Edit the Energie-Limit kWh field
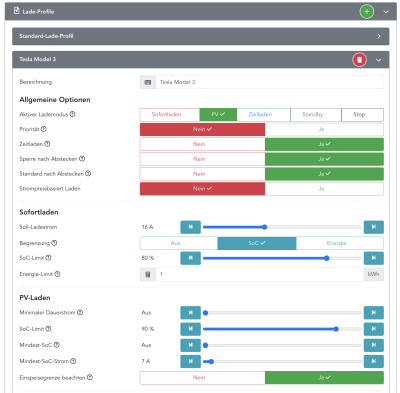 [x=260, y=274]
